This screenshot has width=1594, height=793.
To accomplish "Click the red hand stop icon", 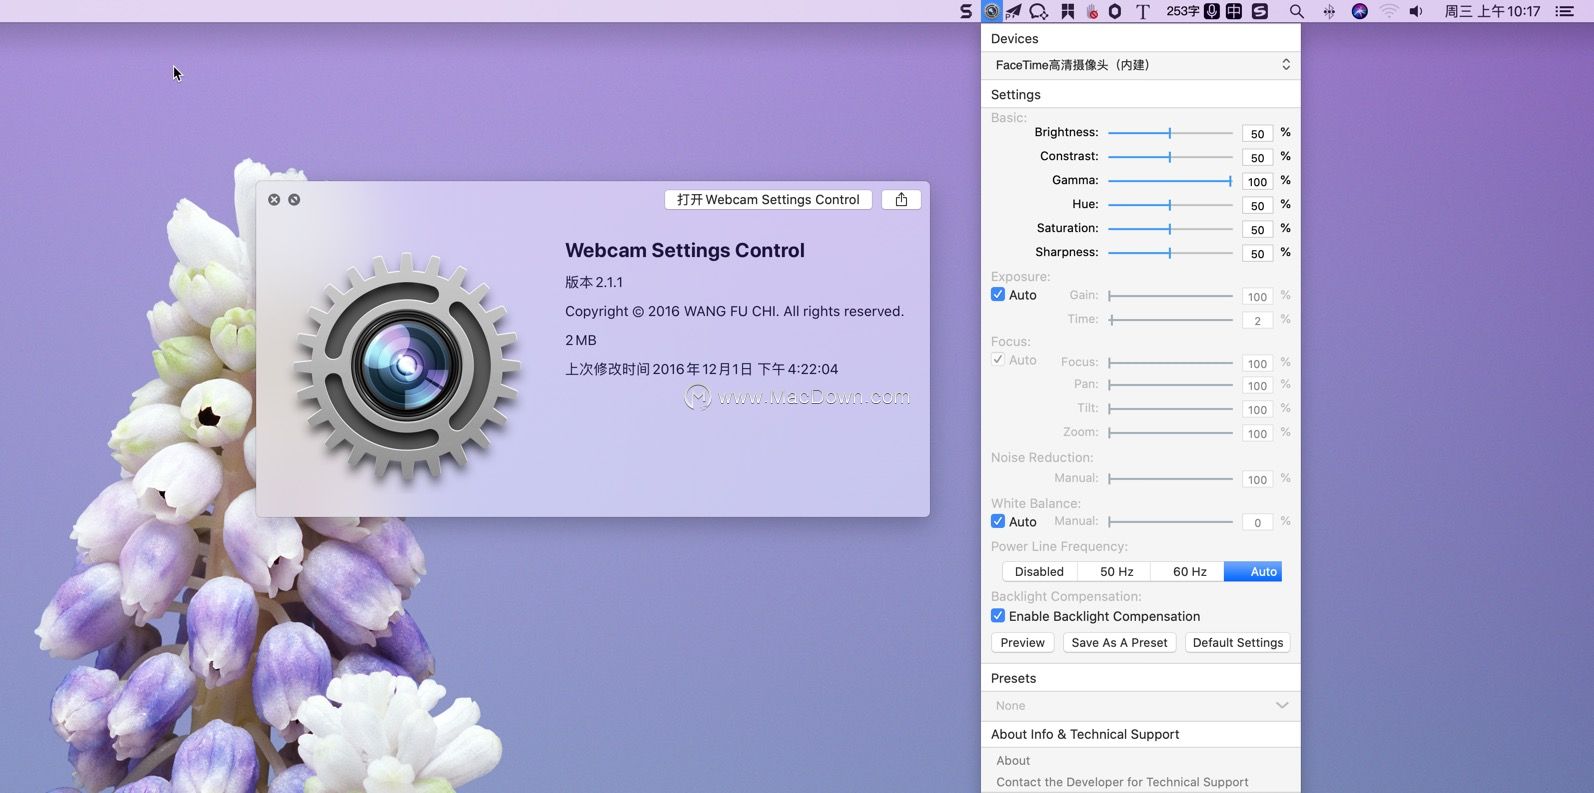I will tap(1092, 11).
